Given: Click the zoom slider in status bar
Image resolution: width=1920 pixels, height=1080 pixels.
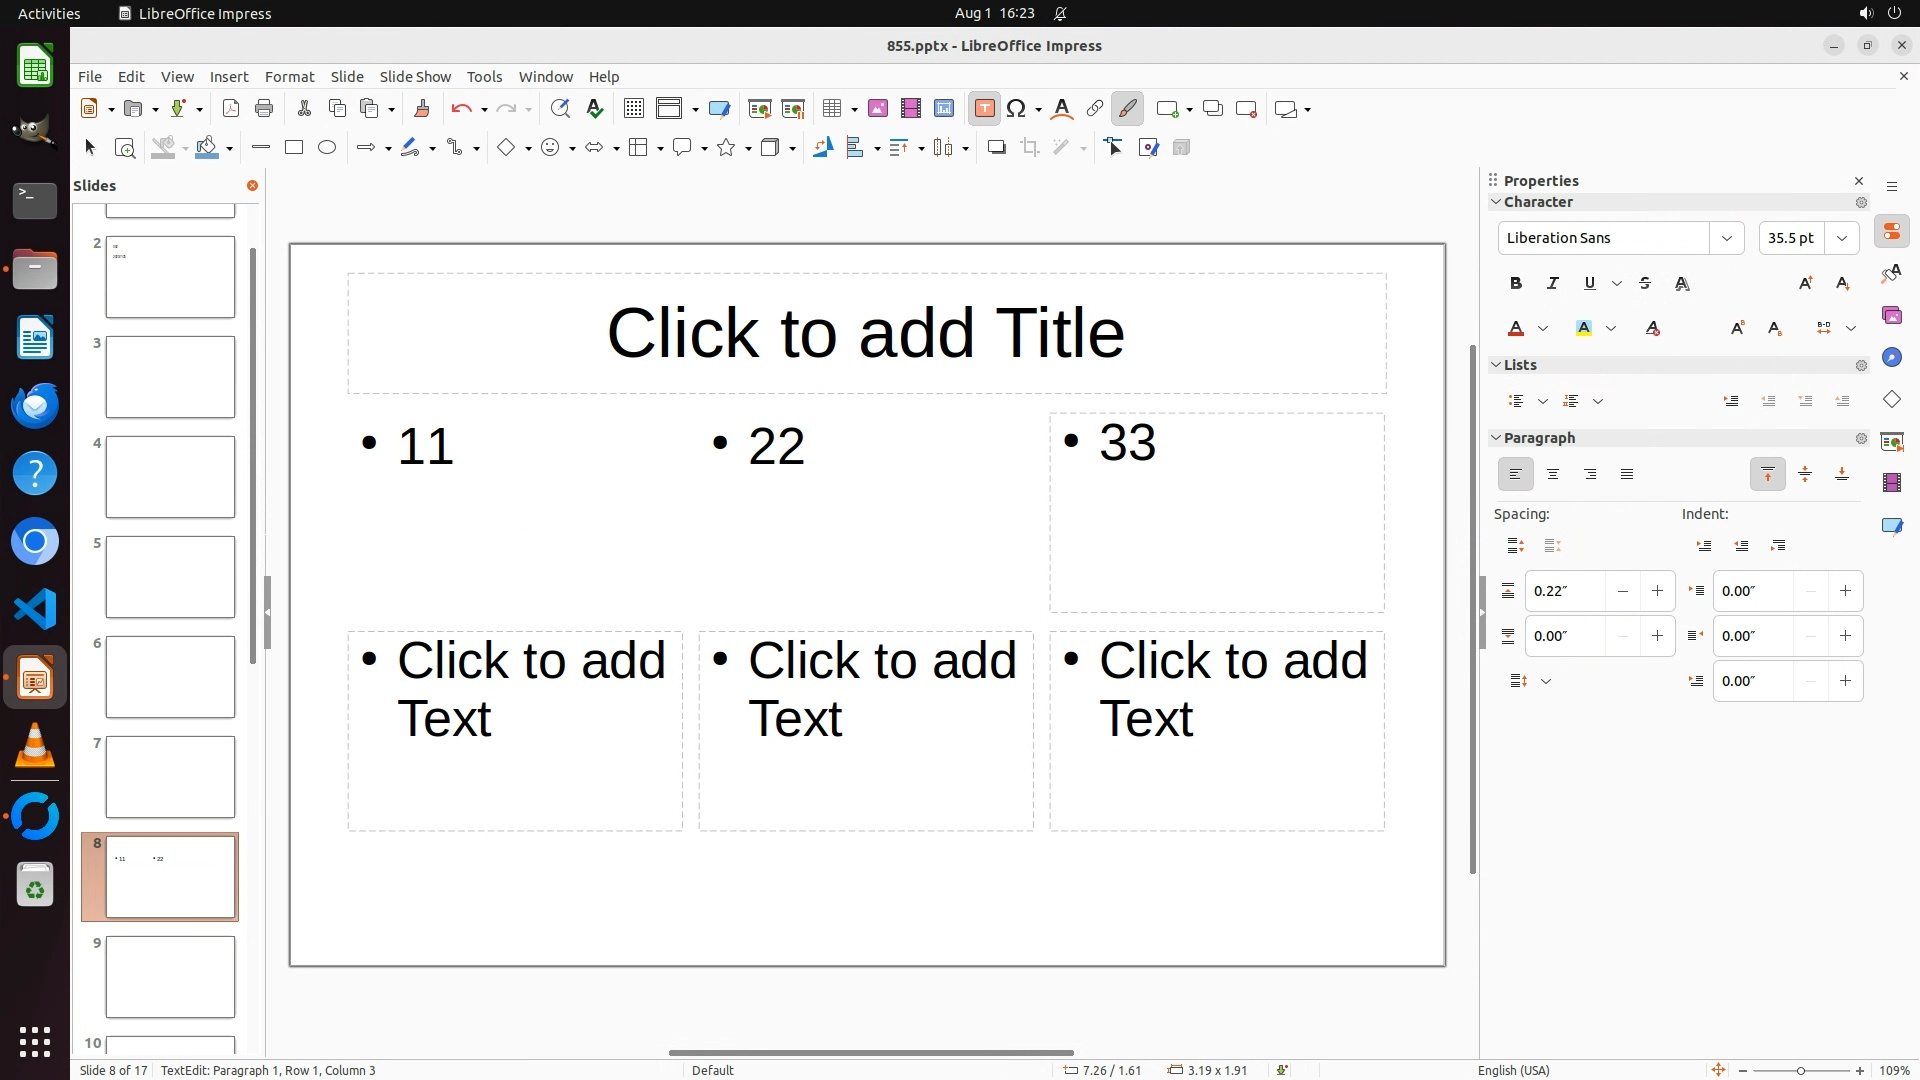Looking at the screenshot, I should (1800, 1071).
